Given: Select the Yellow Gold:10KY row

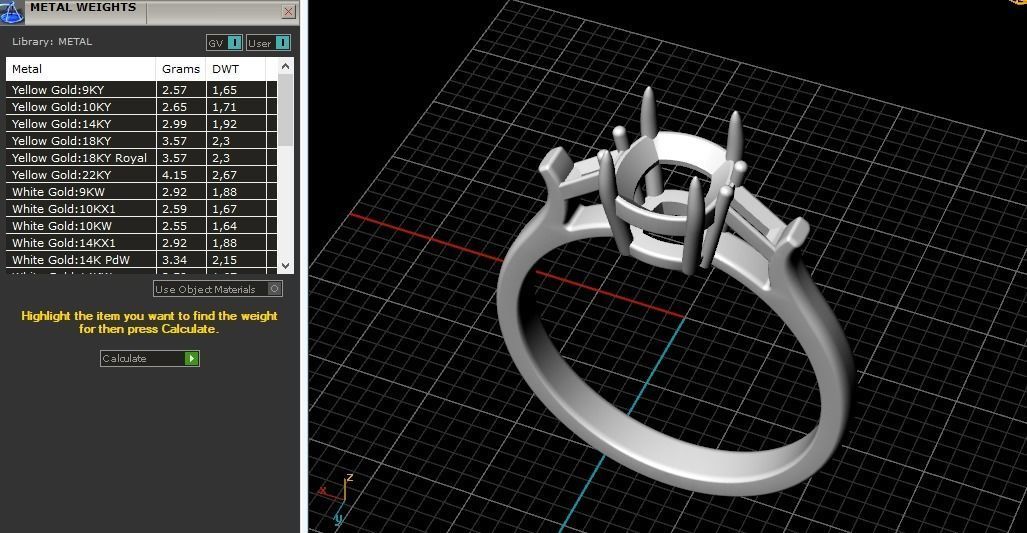Looking at the screenshot, I should (141, 107).
